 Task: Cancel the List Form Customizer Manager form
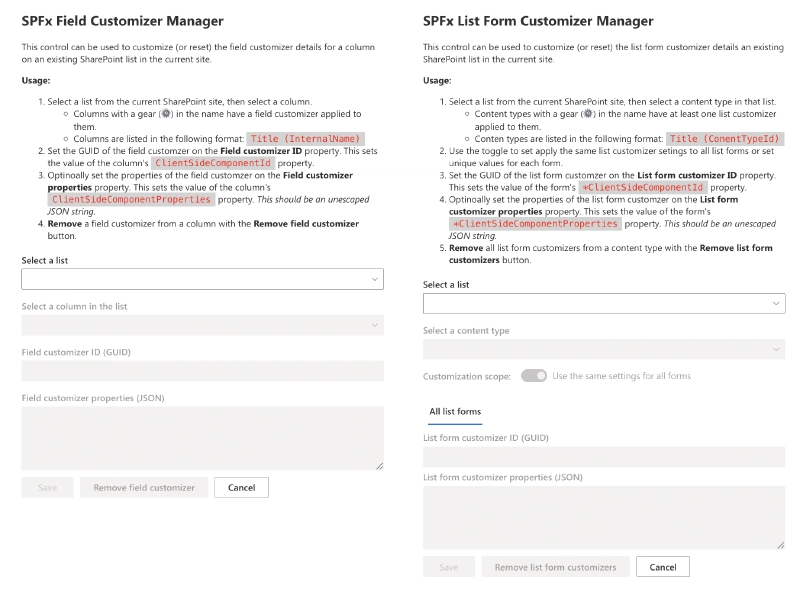pyautogui.click(x=663, y=567)
